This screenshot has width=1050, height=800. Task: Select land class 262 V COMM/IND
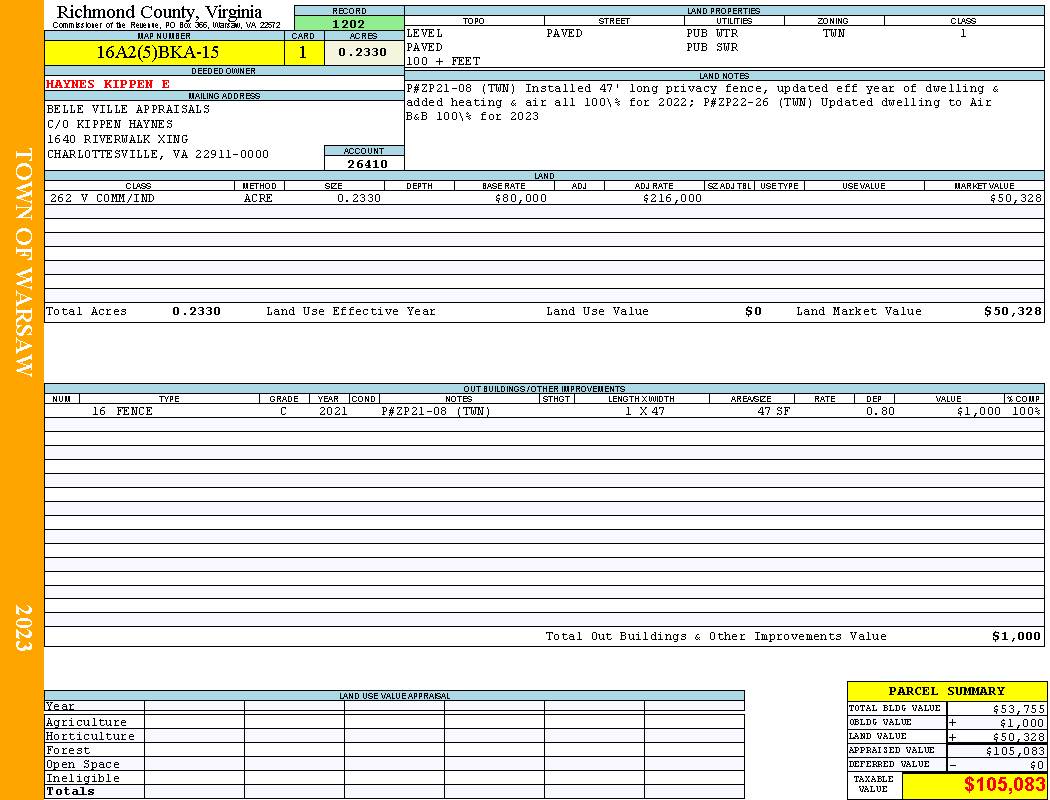click(x=100, y=199)
